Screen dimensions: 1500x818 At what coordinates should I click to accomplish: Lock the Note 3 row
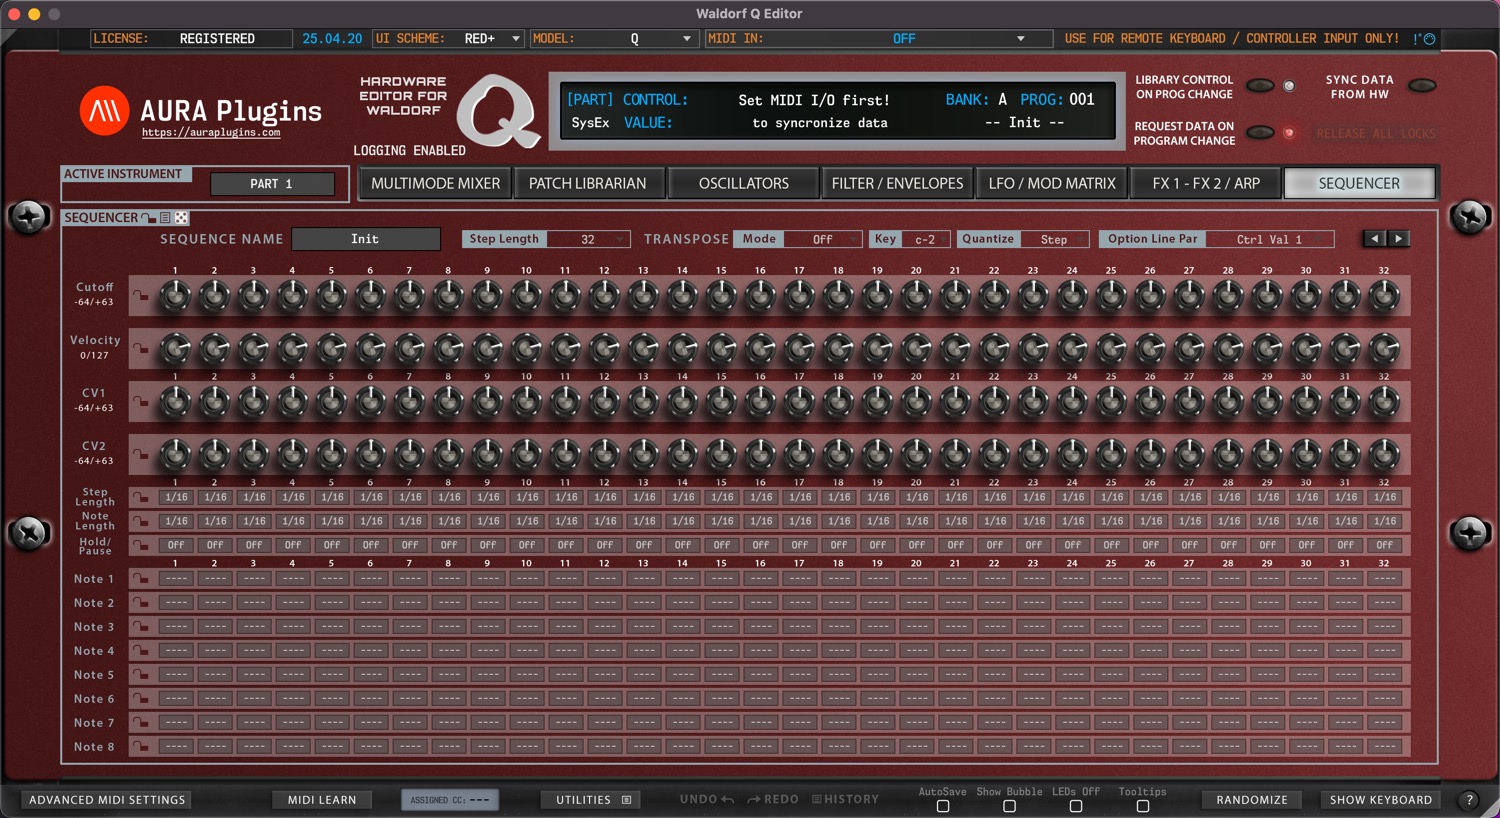pyautogui.click(x=141, y=627)
